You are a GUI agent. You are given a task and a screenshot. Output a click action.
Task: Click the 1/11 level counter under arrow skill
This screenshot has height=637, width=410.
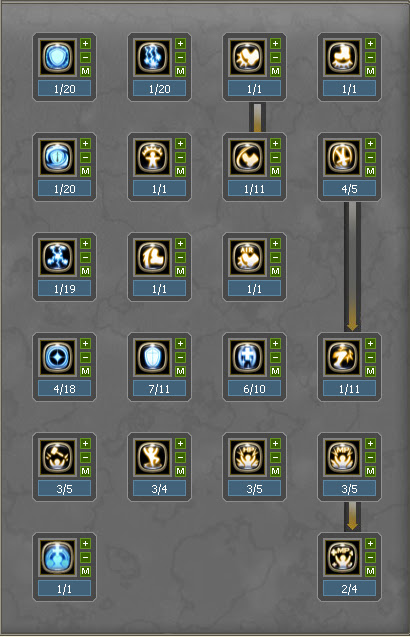(x=349, y=389)
